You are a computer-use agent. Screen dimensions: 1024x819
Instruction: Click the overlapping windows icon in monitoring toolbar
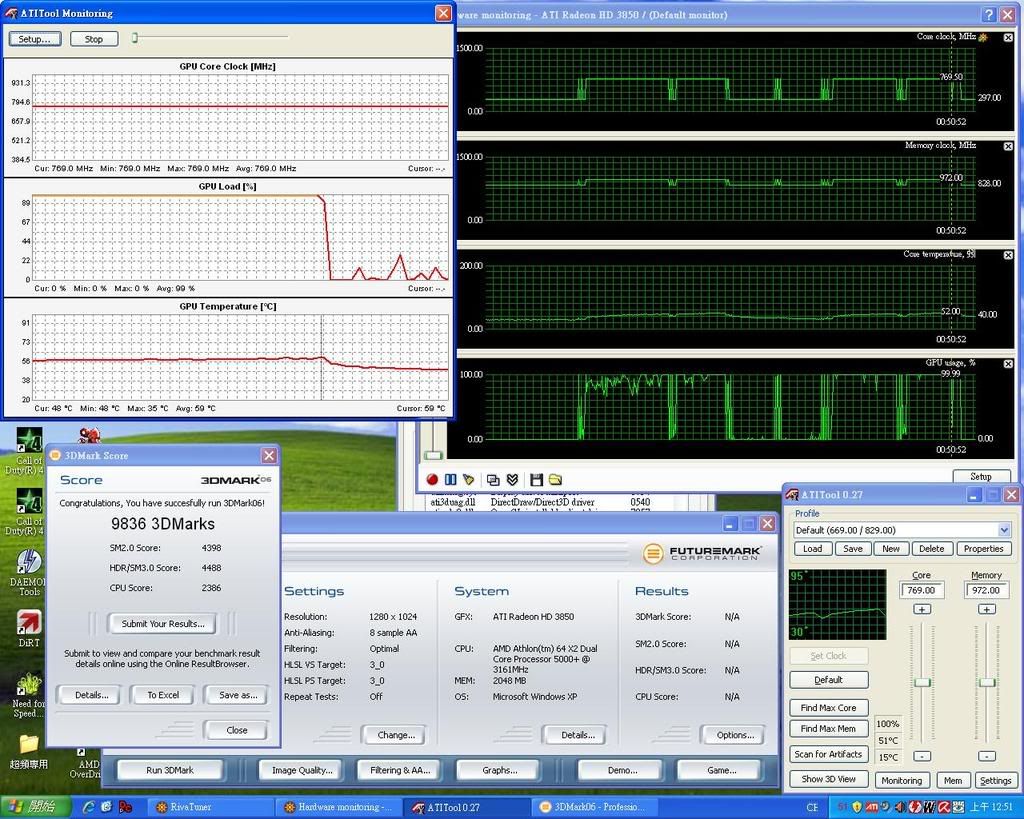pos(493,479)
